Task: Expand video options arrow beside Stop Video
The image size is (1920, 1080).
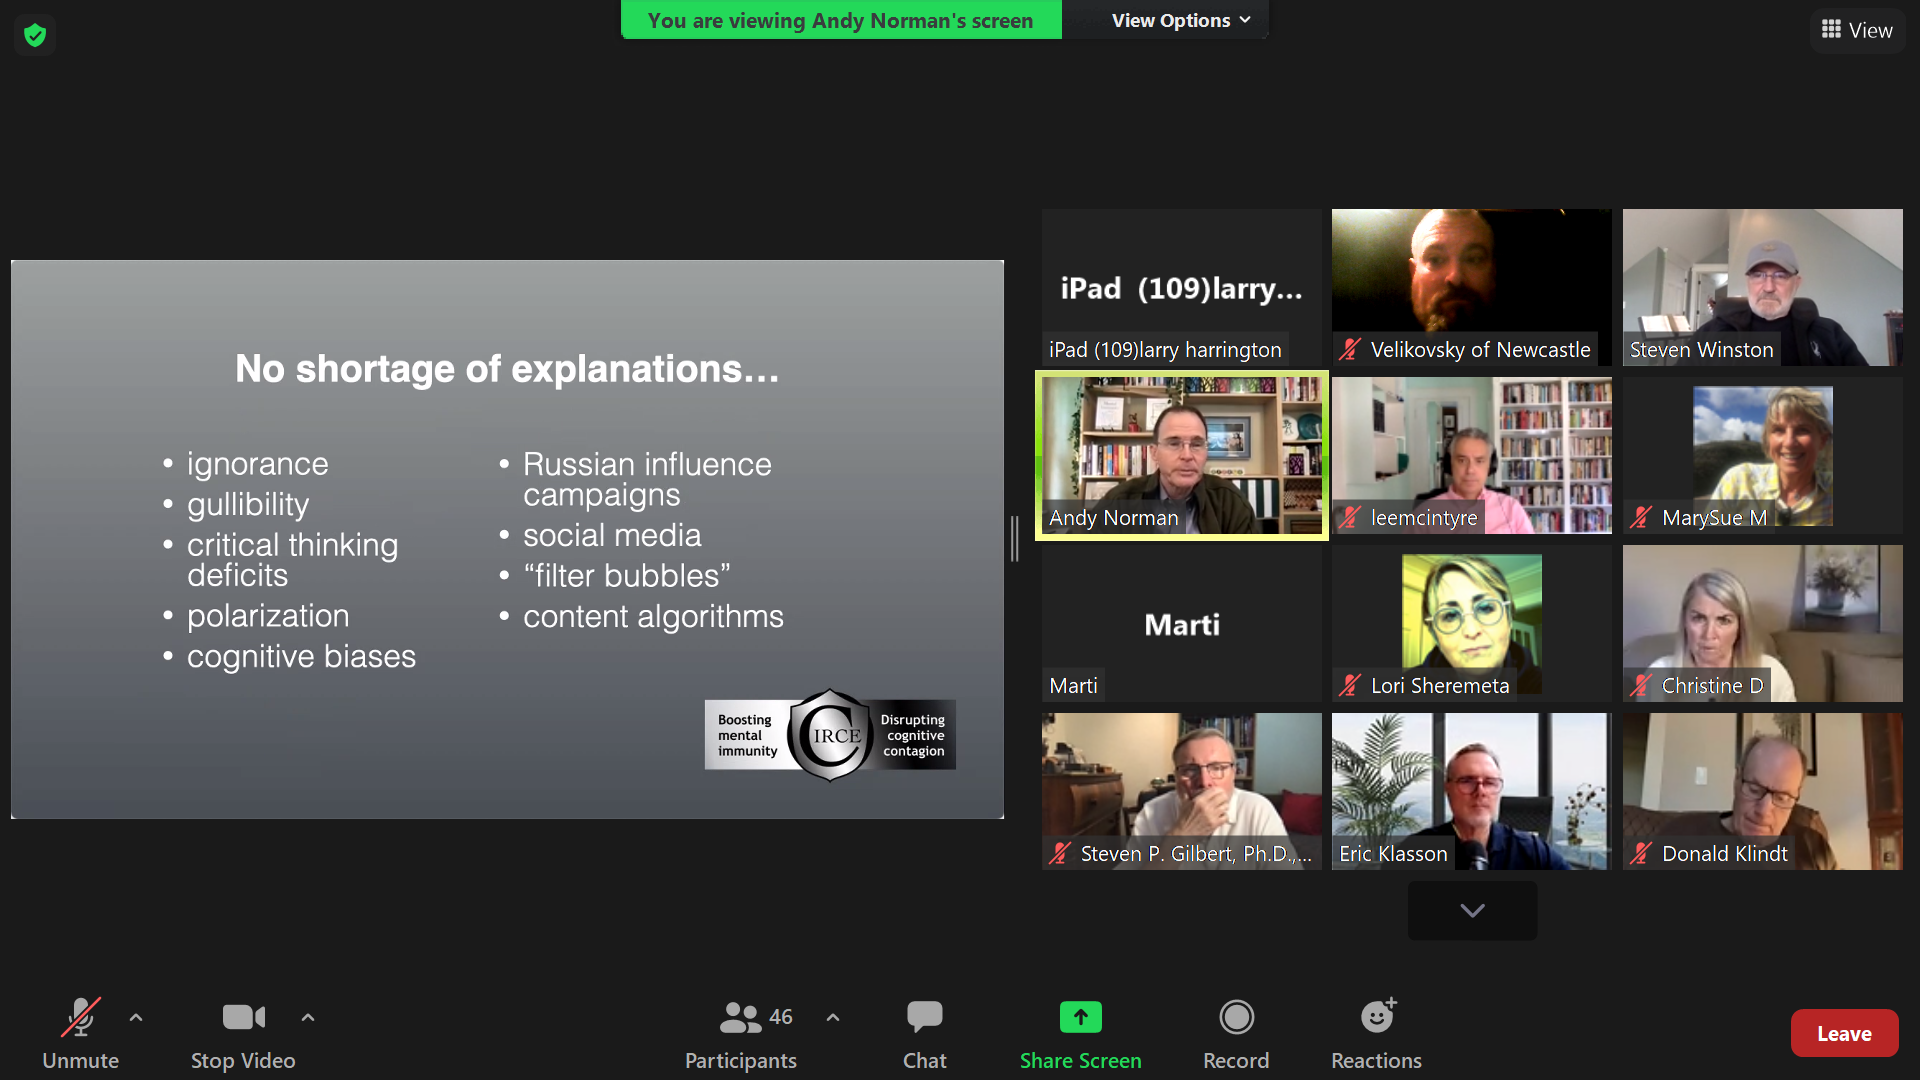Action: 308,1017
